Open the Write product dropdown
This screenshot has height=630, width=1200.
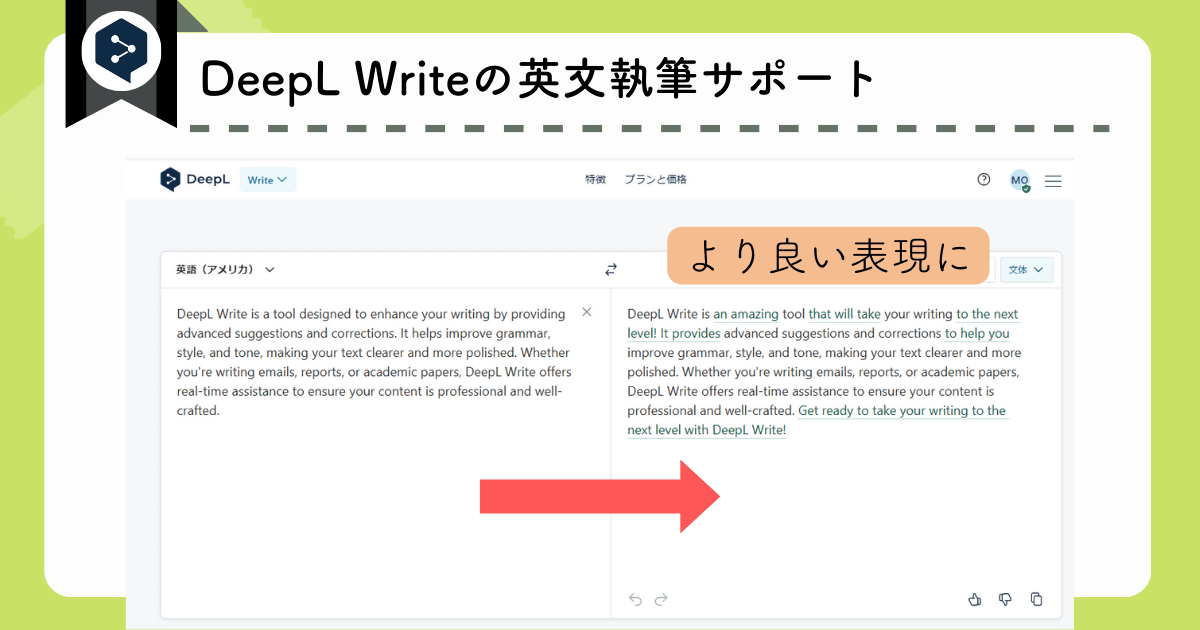tap(268, 180)
